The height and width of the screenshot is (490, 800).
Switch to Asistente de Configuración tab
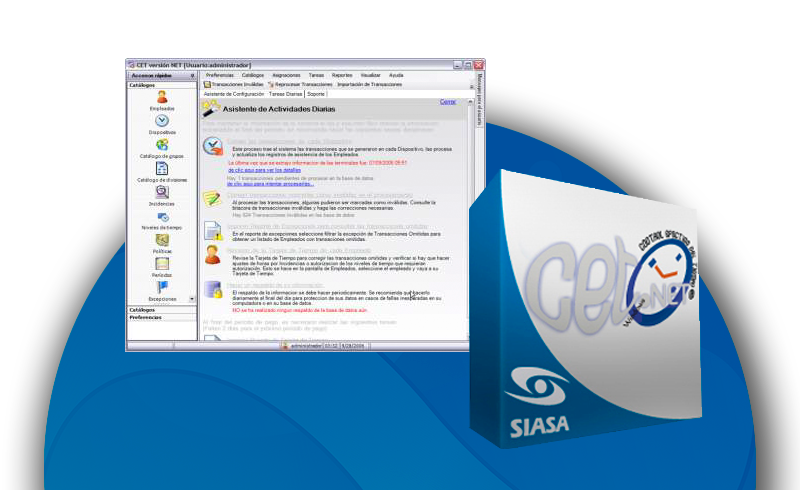[x=234, y=94]
